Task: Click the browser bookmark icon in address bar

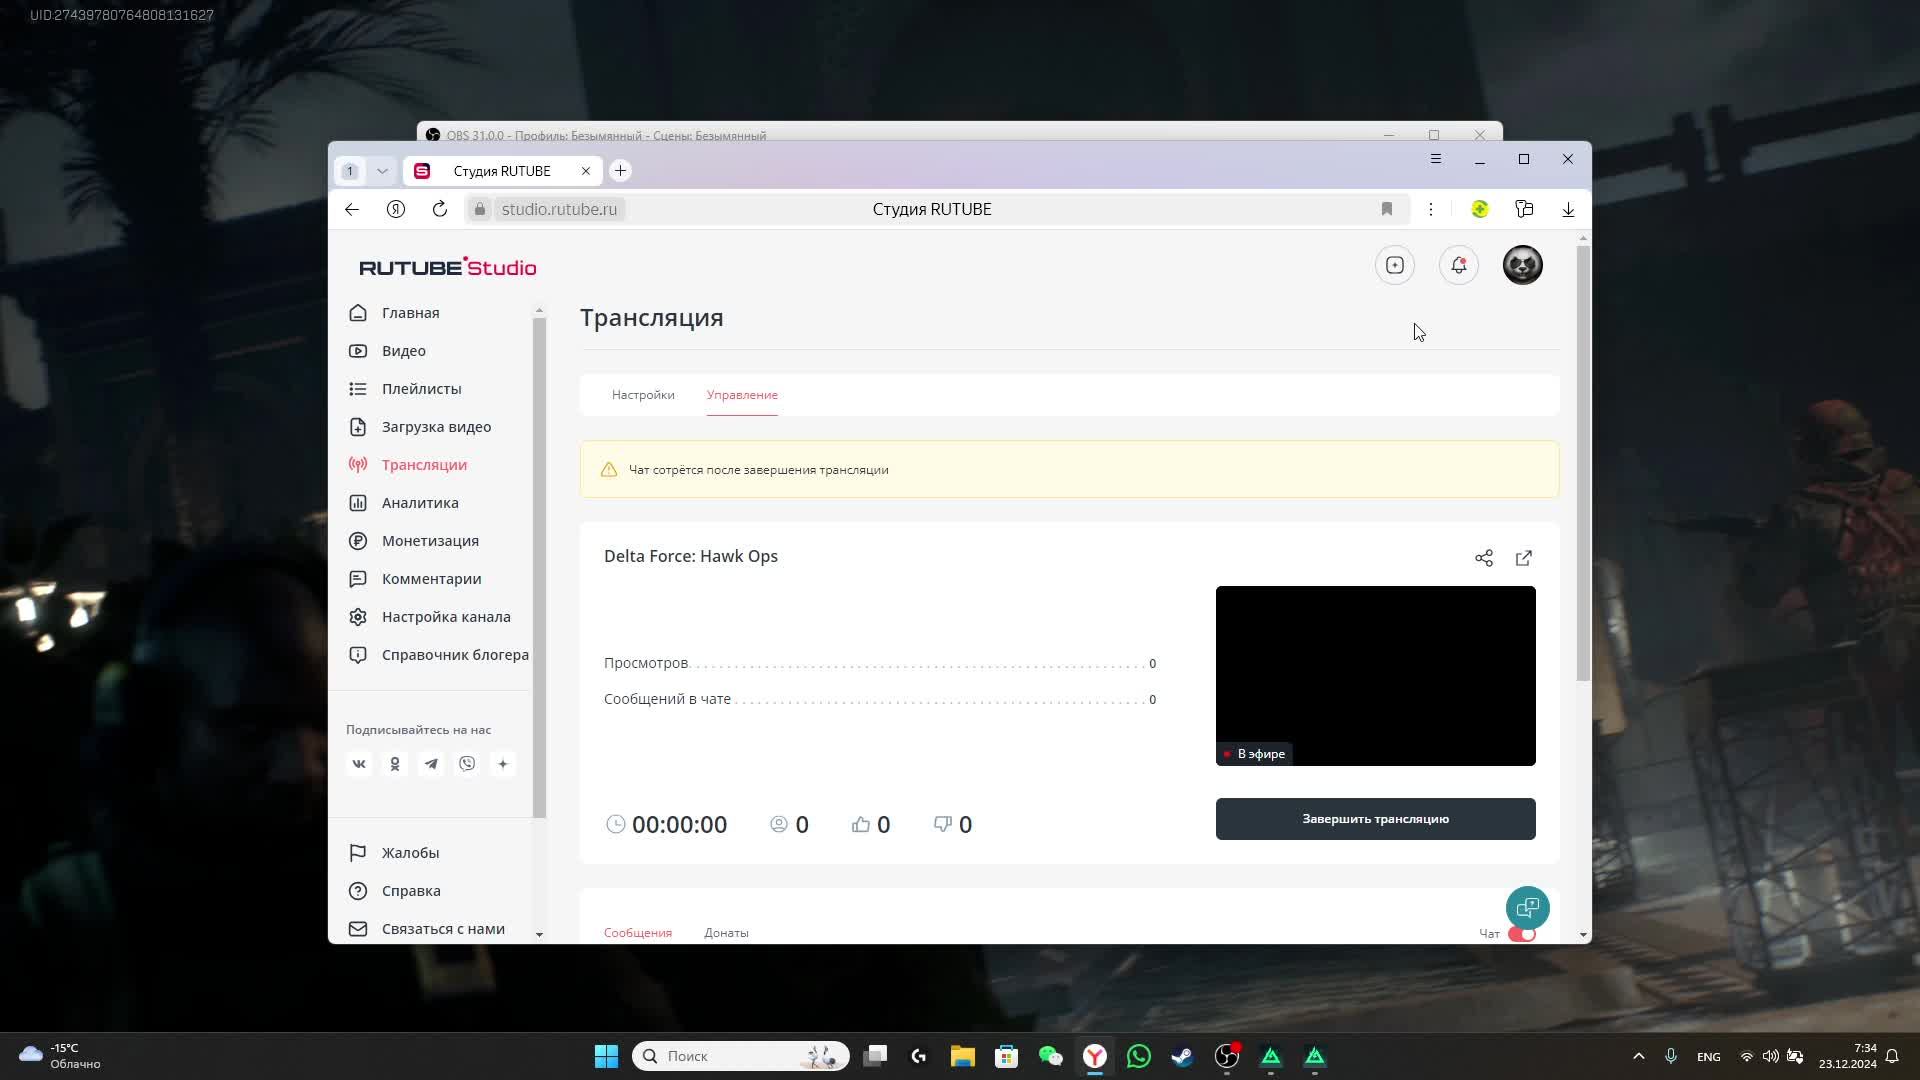Action: tap(1386, 209)
